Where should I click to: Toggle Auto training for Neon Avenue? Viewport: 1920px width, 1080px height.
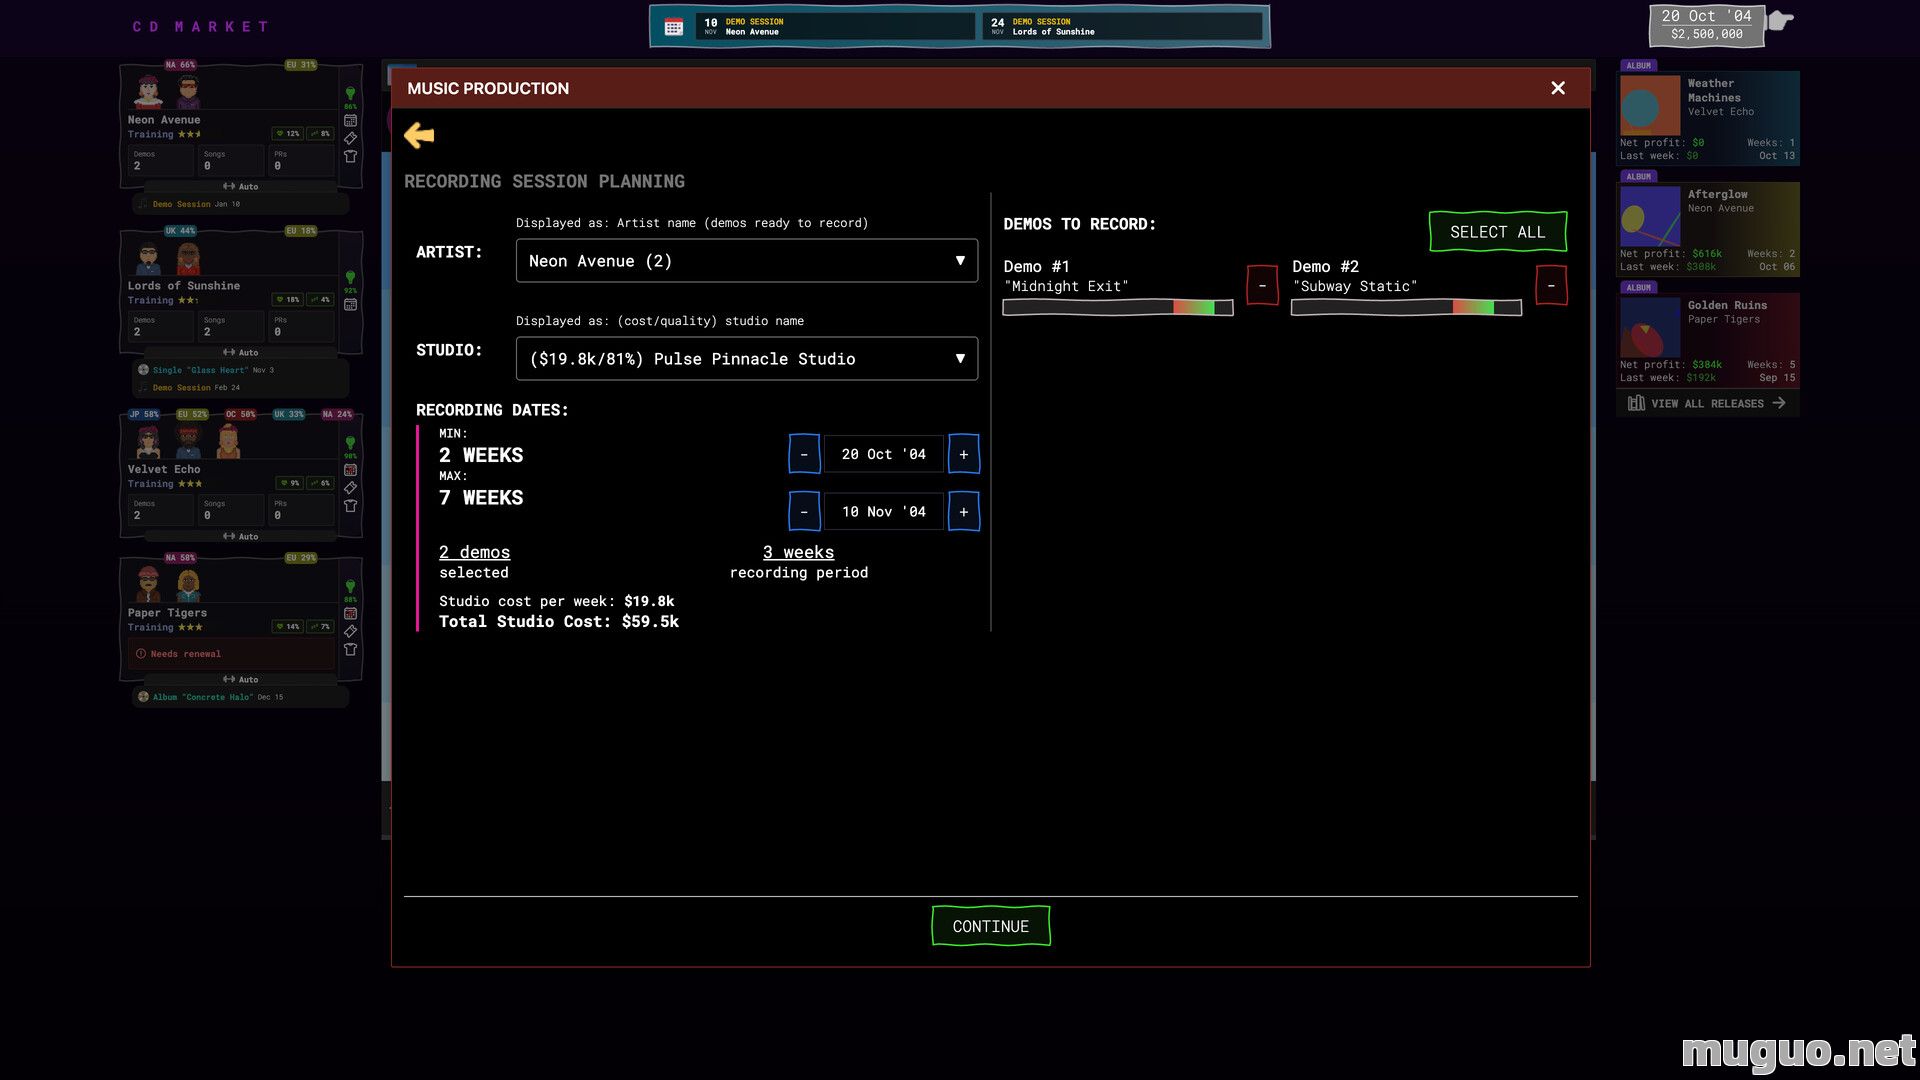(240, 187)
